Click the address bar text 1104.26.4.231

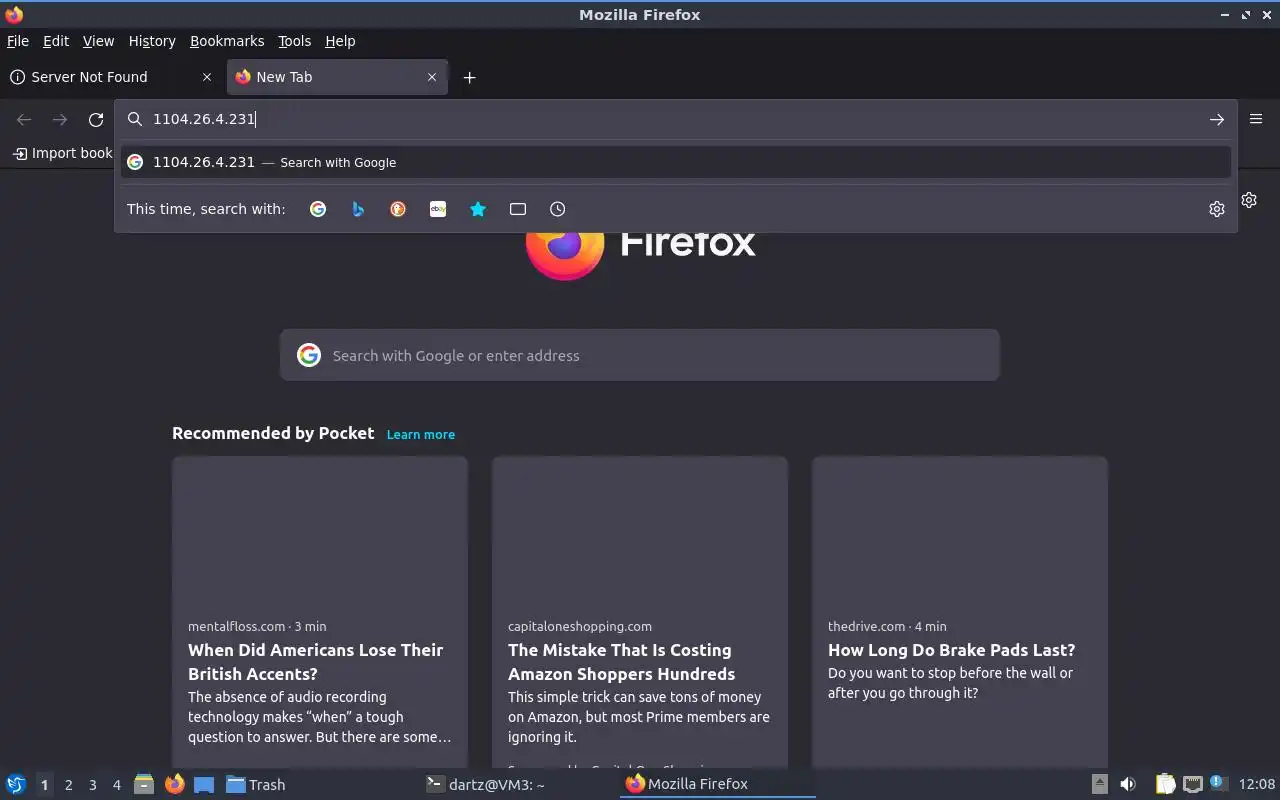204,119
